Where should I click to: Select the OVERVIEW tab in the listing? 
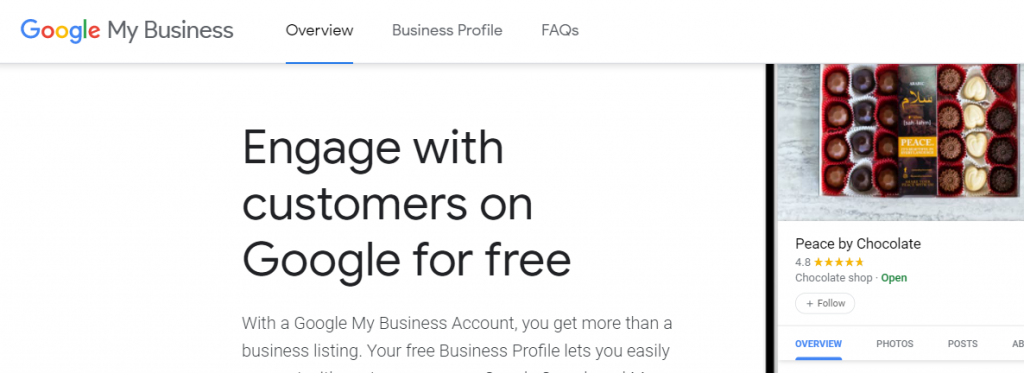tap(818, 344)
